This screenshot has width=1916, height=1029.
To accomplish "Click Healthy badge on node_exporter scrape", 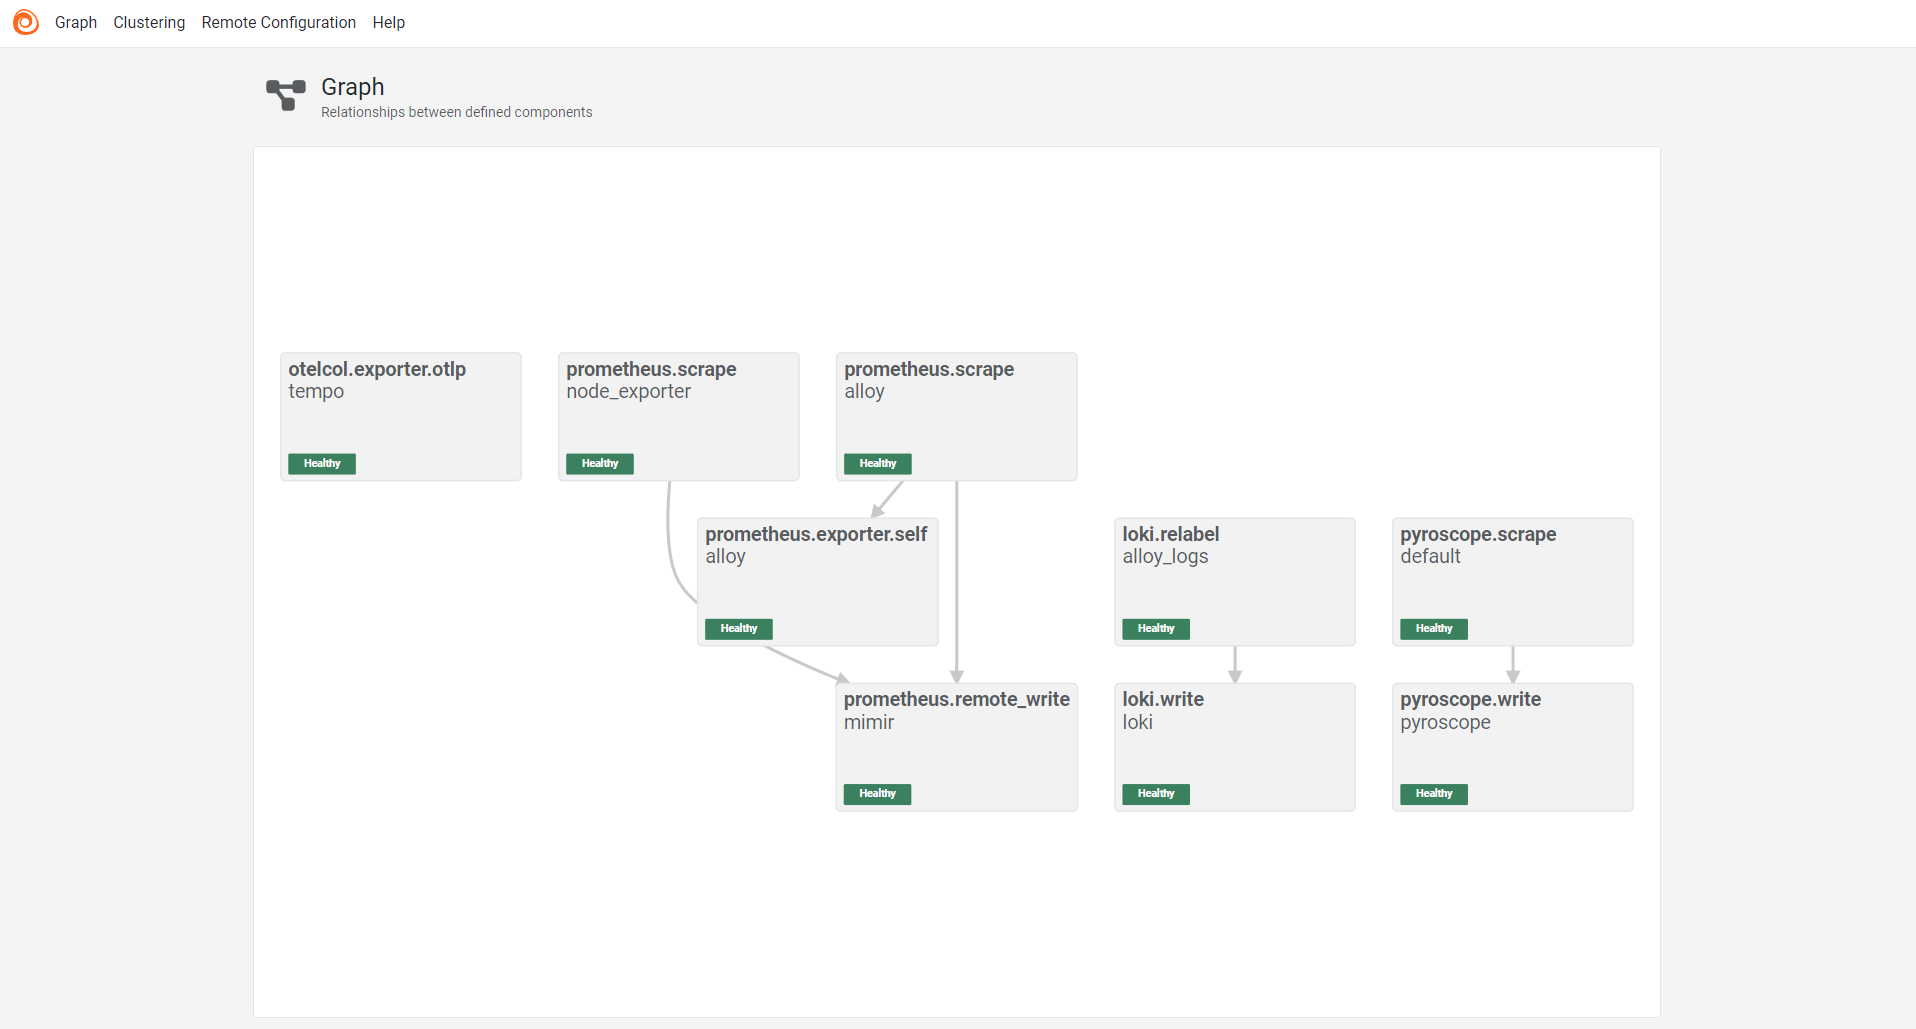I will pyautogui.click(x=600, y=464).
